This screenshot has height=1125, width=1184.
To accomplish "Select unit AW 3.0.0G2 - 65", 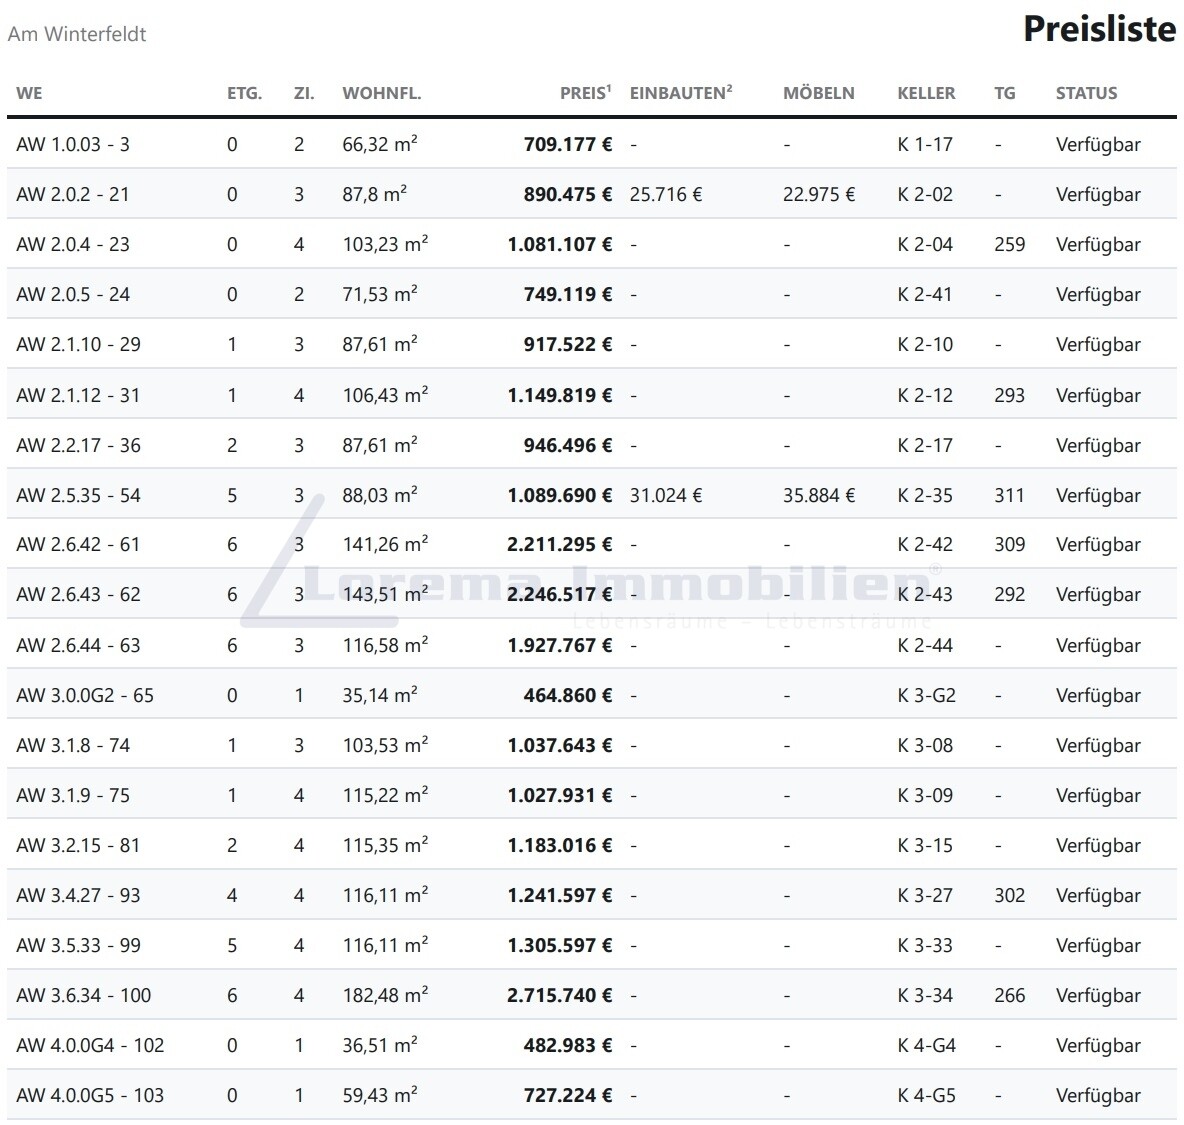I will pyautogui.click(x=85, y=695).
